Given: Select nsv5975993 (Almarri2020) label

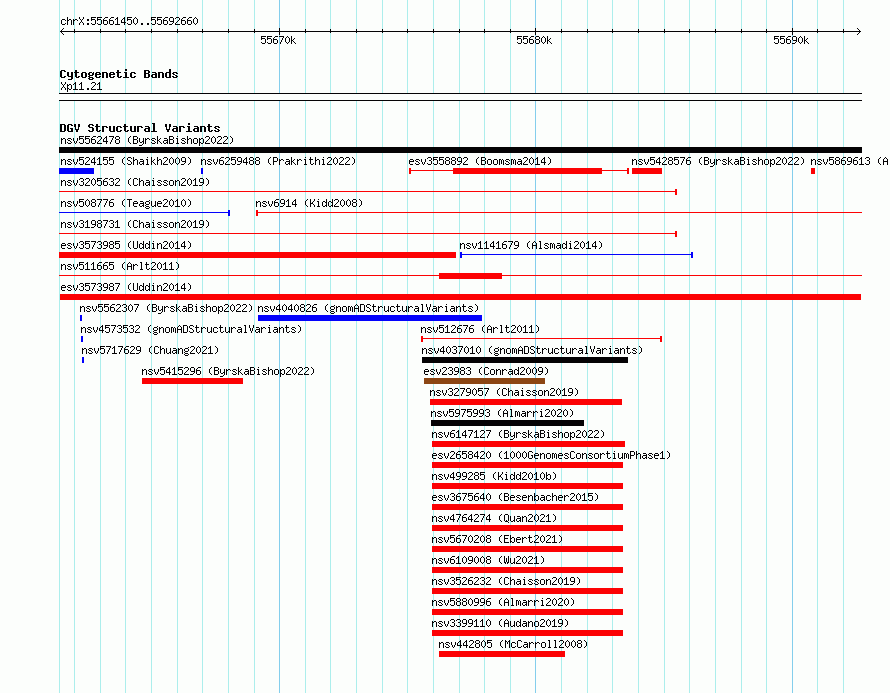Looking at the screenshot, I should (x=502, y=413).
